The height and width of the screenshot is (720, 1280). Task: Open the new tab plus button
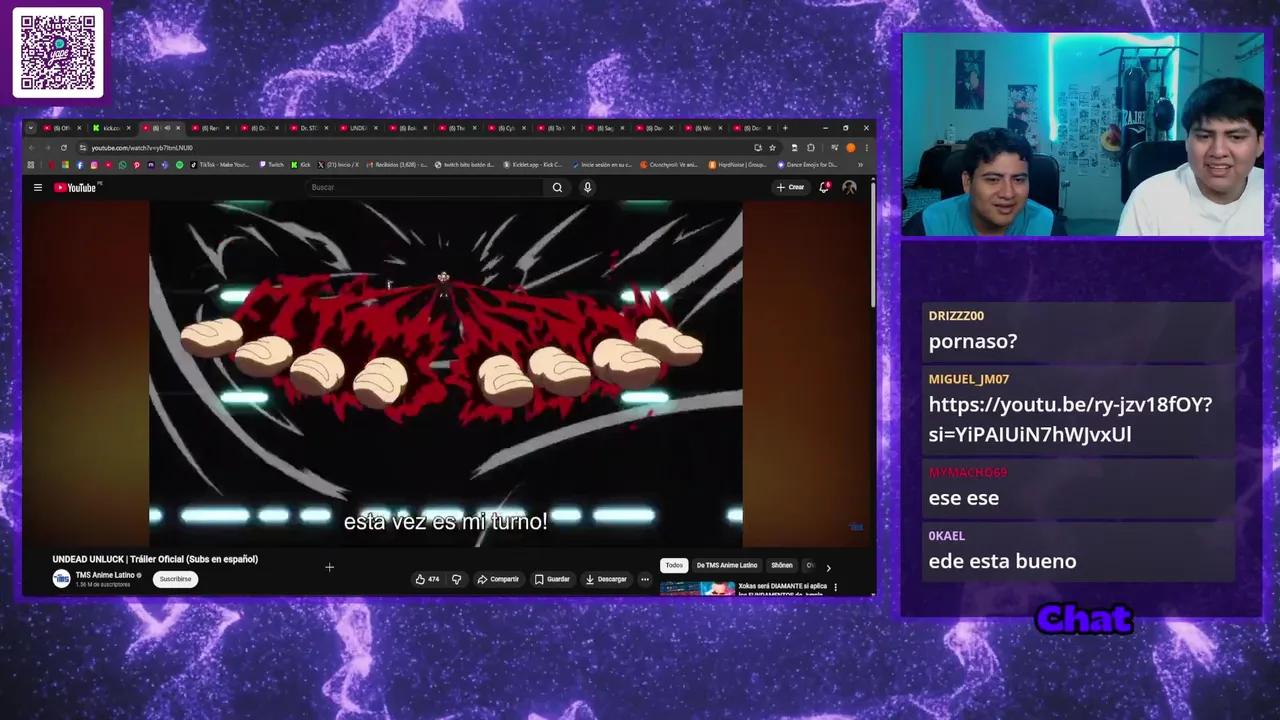(785, 128)
